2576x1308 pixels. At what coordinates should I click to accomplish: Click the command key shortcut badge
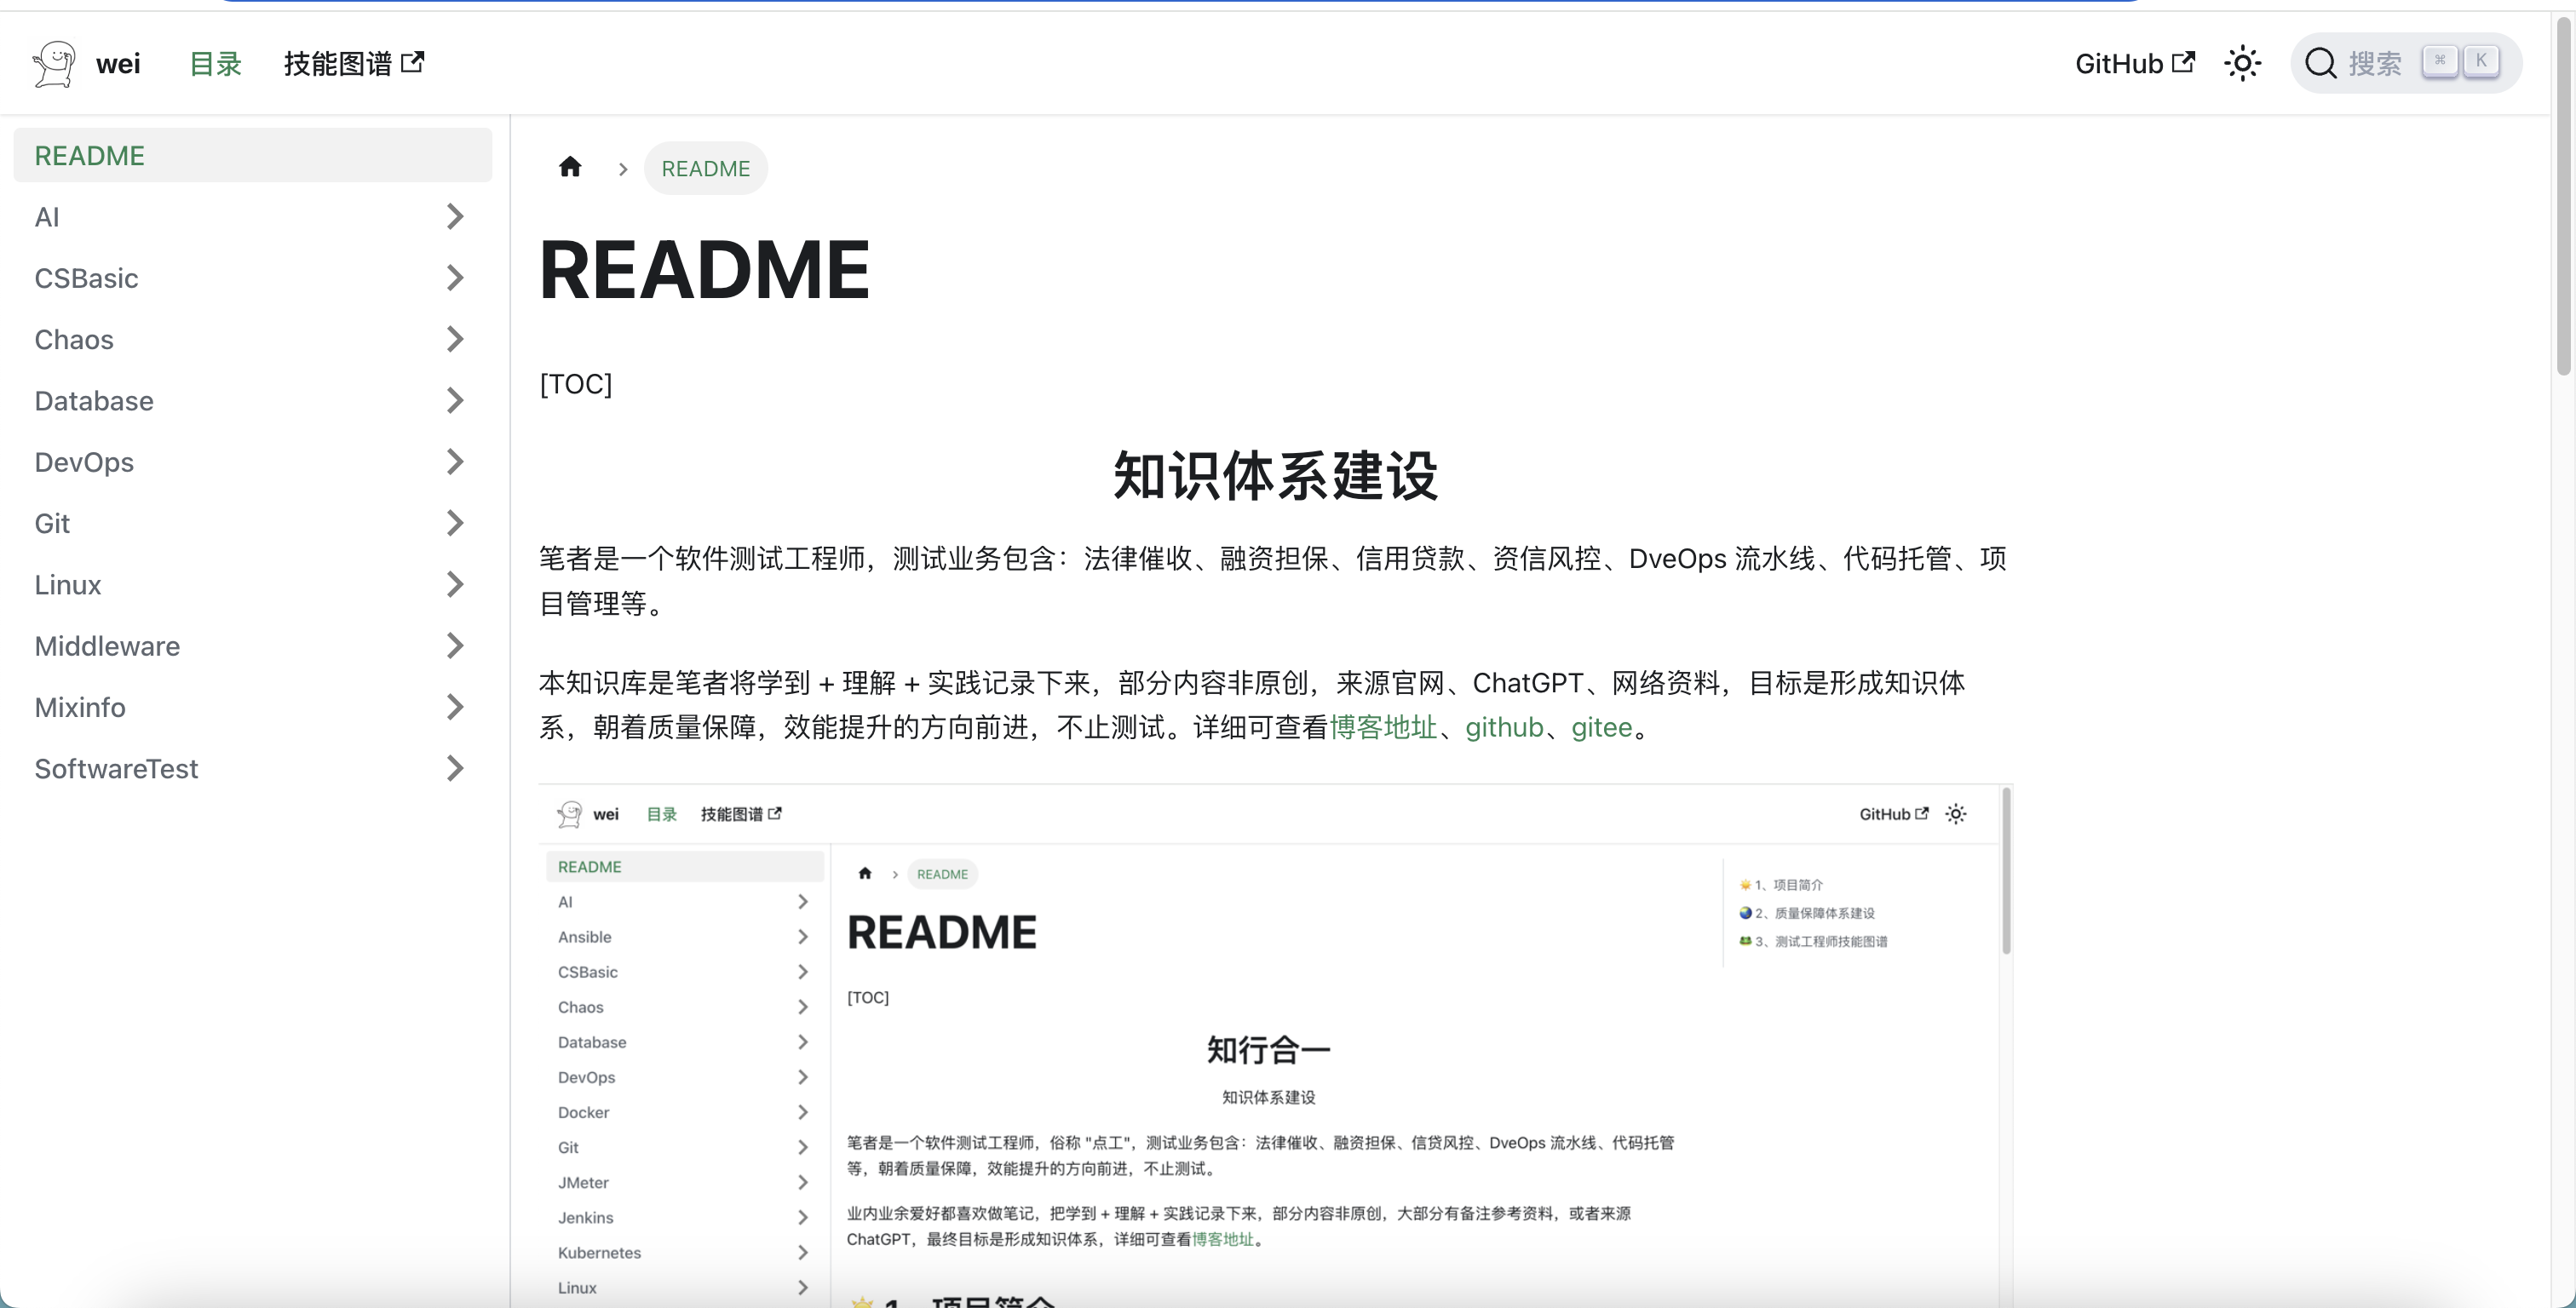coord(2440,62)
